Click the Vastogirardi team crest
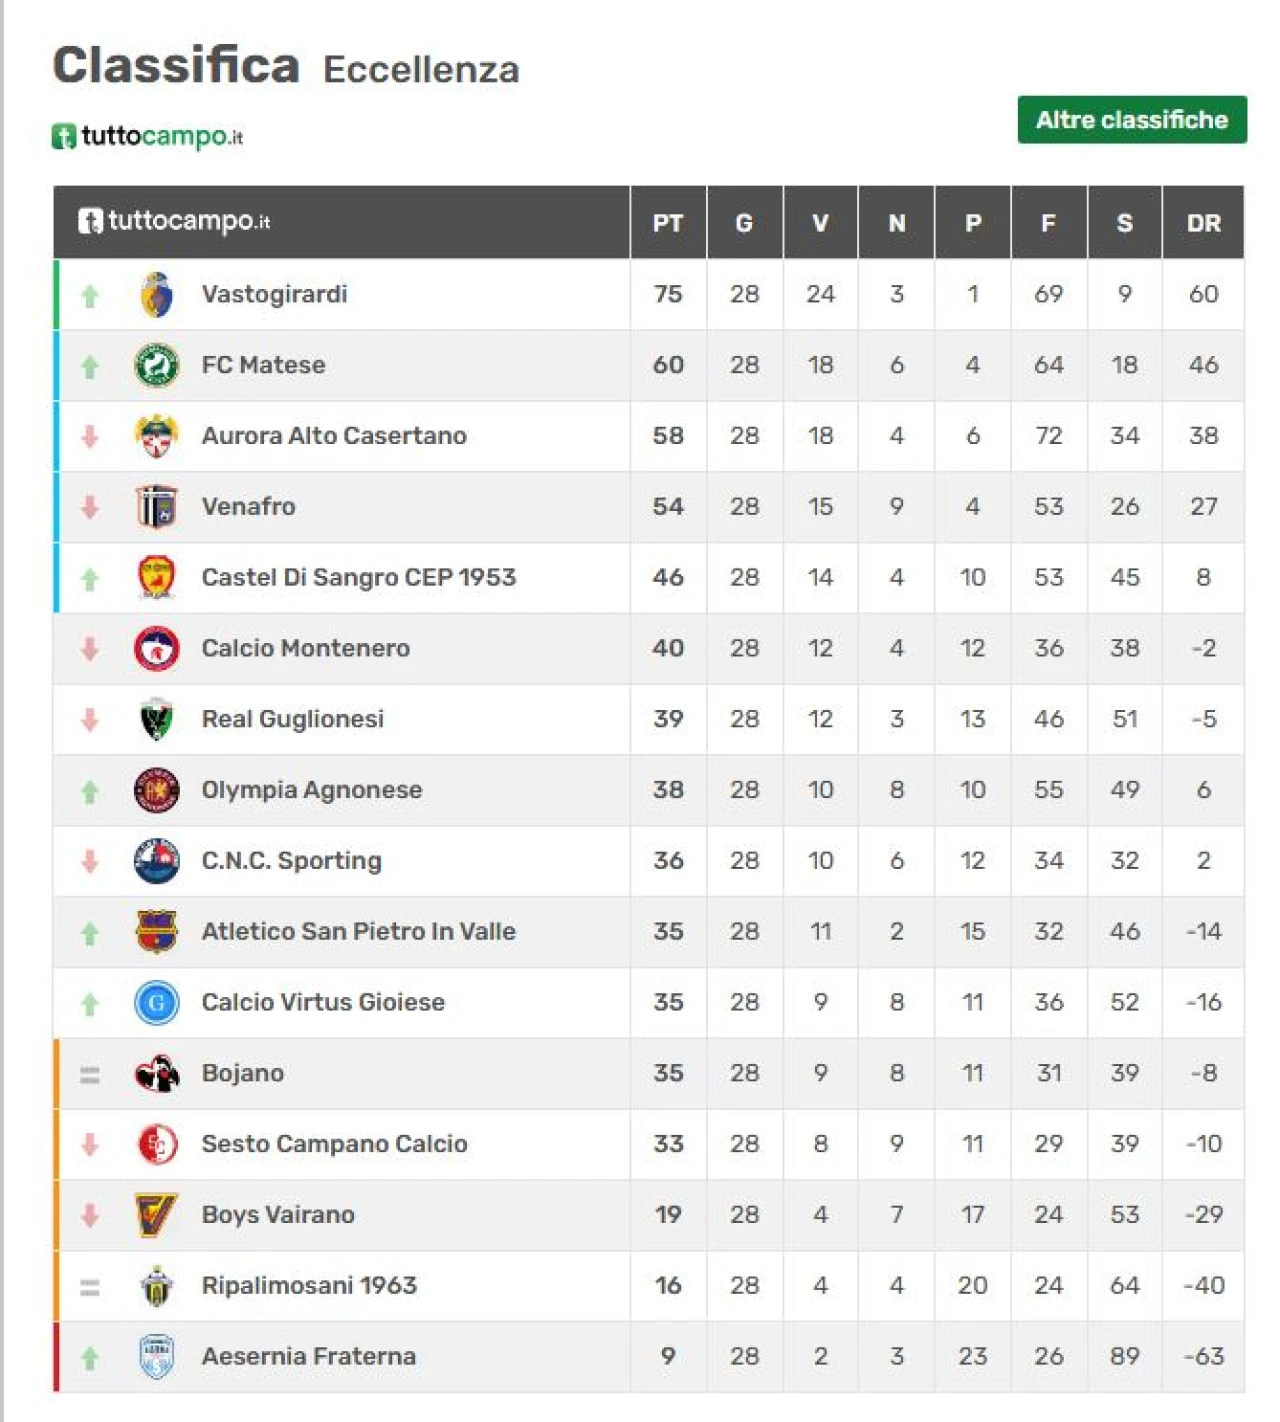The image size is (1280, 1422). pyautogui.click(x=157, y=295)
